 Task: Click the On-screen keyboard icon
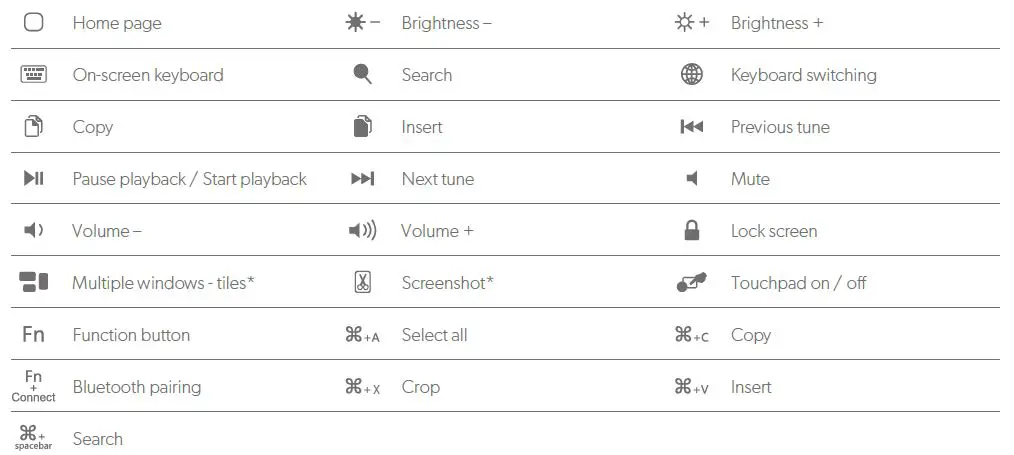pos(33,74)
